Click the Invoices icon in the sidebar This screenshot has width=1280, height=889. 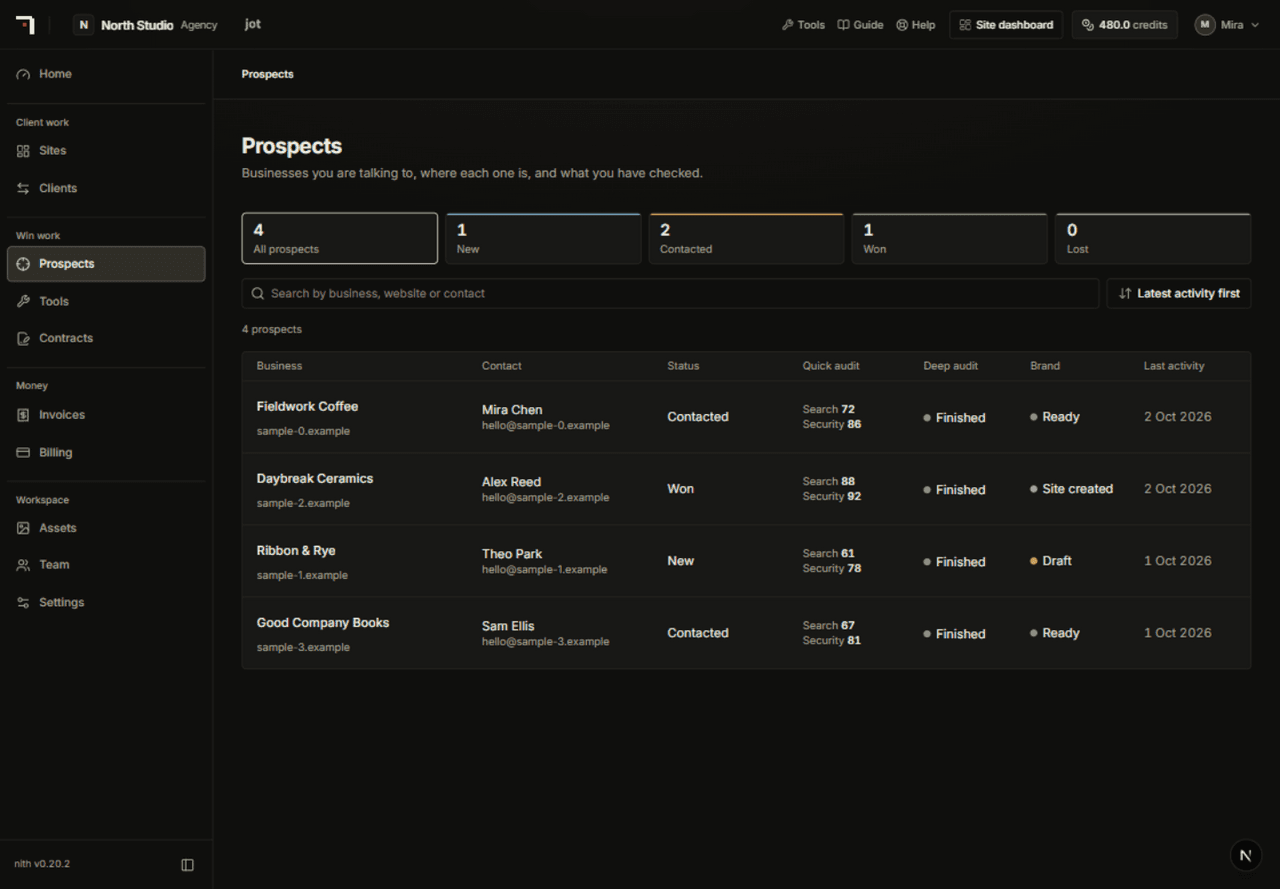pyautogui.click(x=23, y=415)
